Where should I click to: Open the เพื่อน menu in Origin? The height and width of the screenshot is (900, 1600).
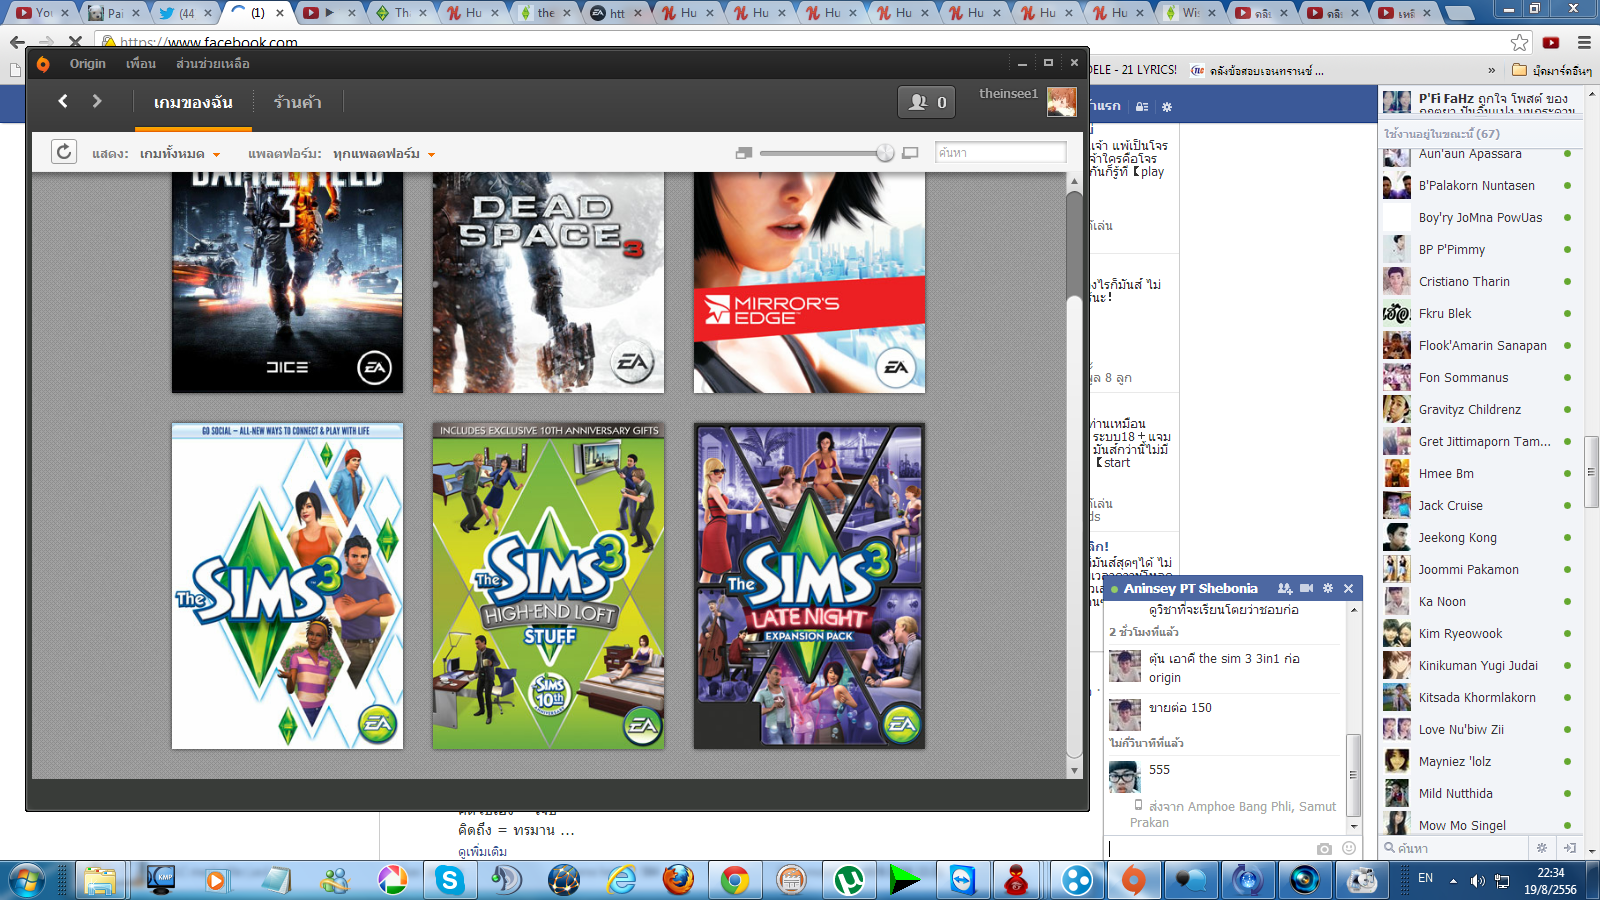tap(141, 64)
